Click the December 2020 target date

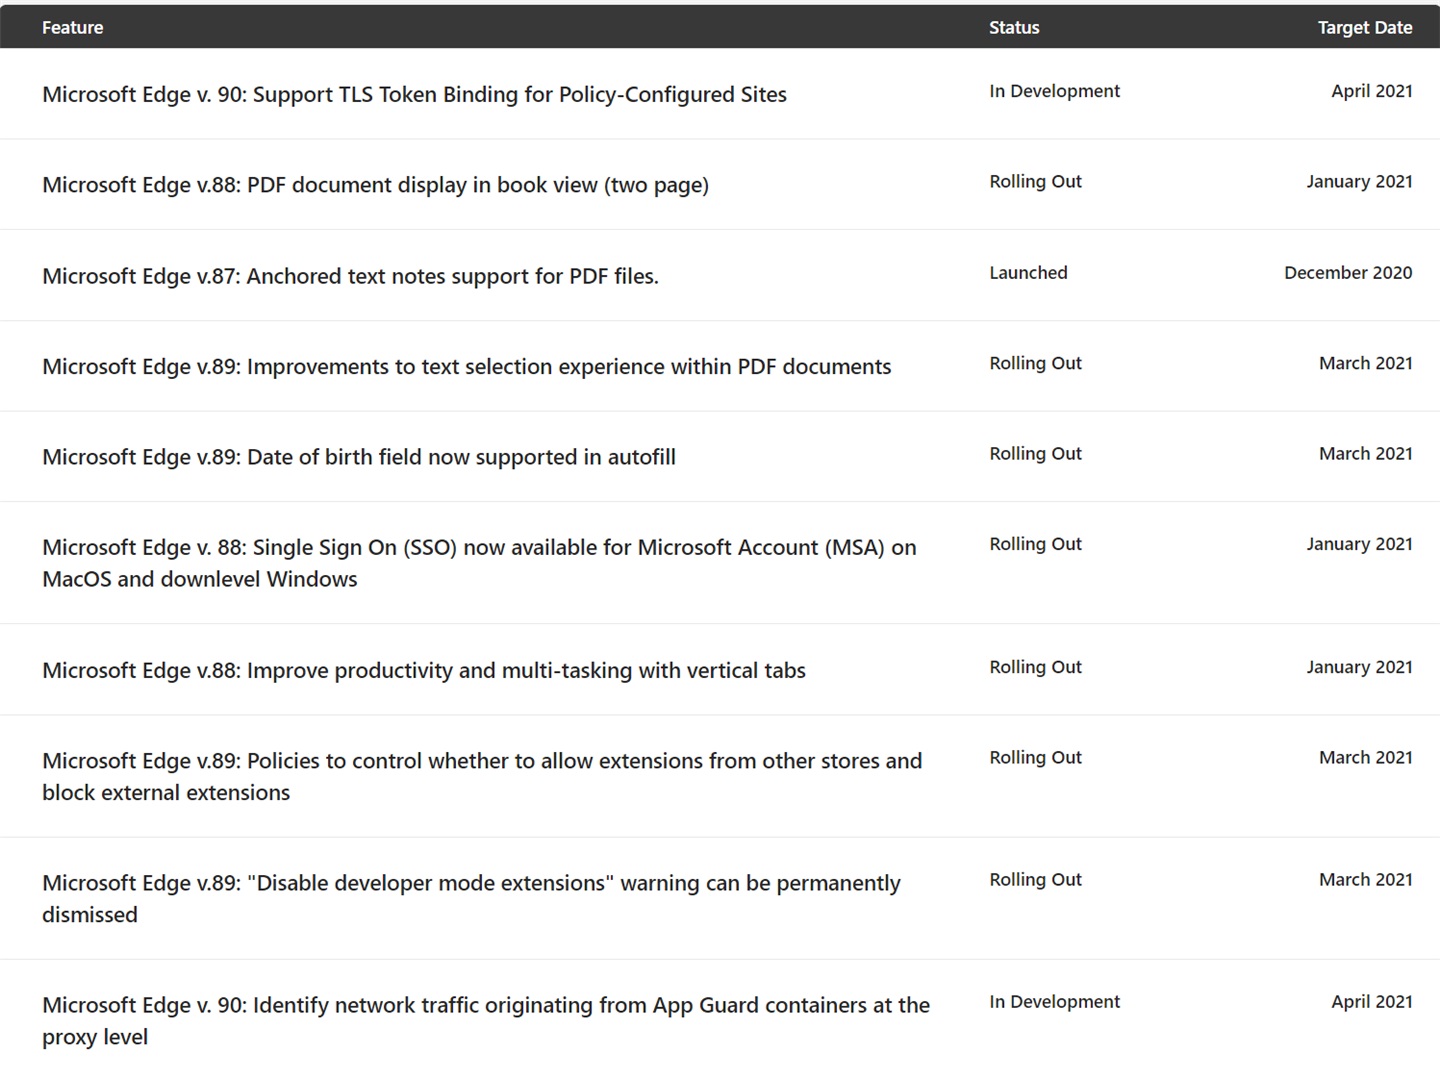point(1348,273)
